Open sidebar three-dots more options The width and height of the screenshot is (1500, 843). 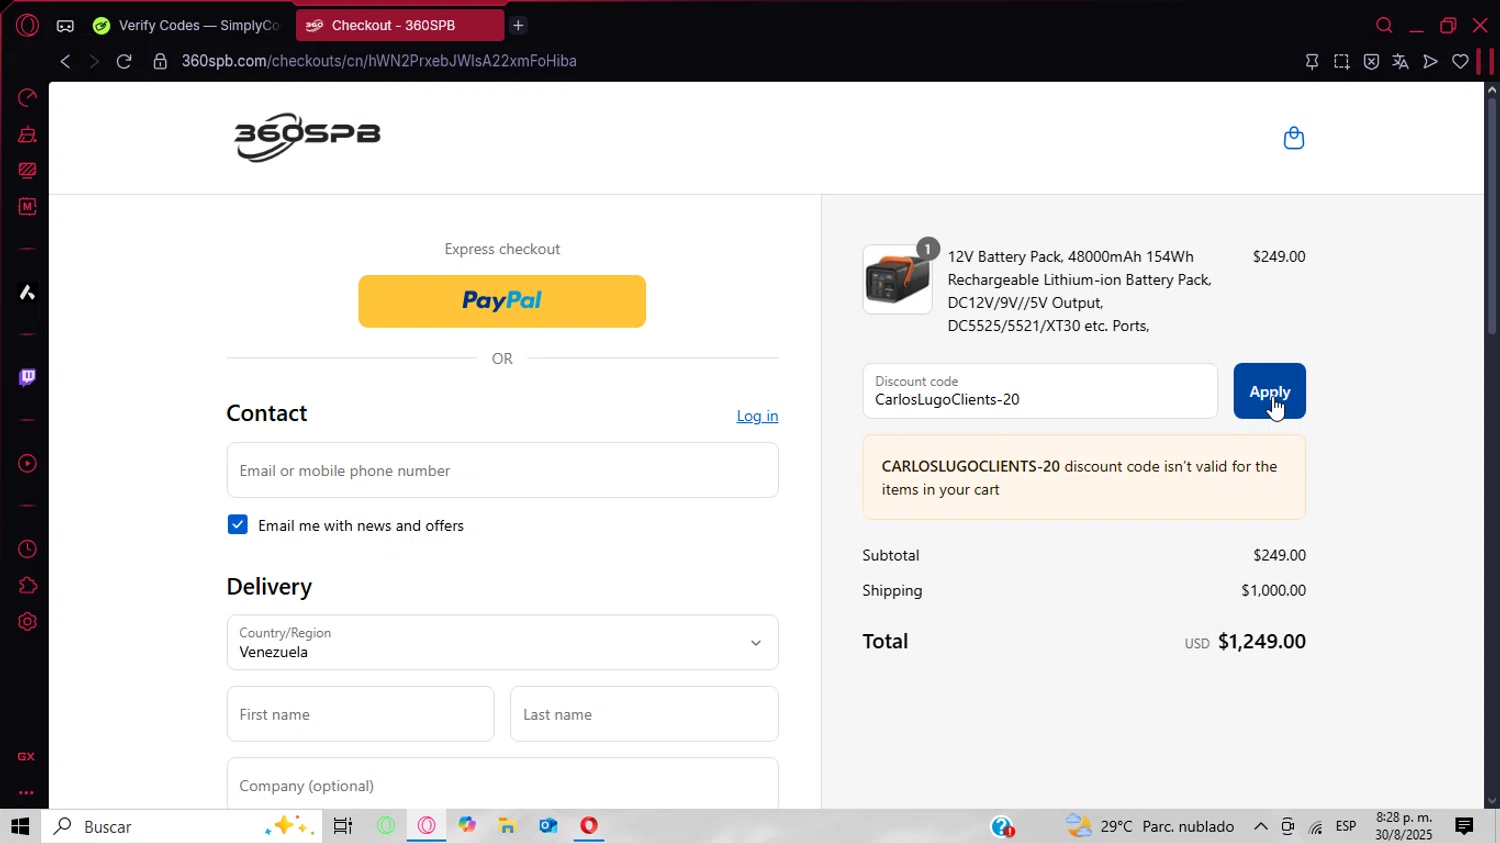tap(26, 792)
